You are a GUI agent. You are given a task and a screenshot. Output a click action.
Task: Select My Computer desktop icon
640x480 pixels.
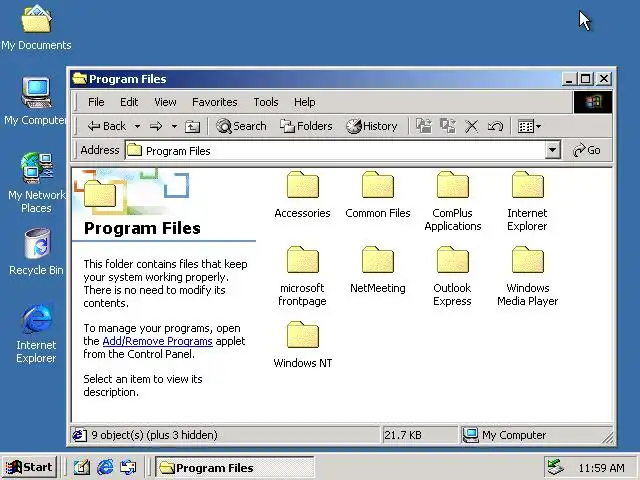(x=36, y=102)
